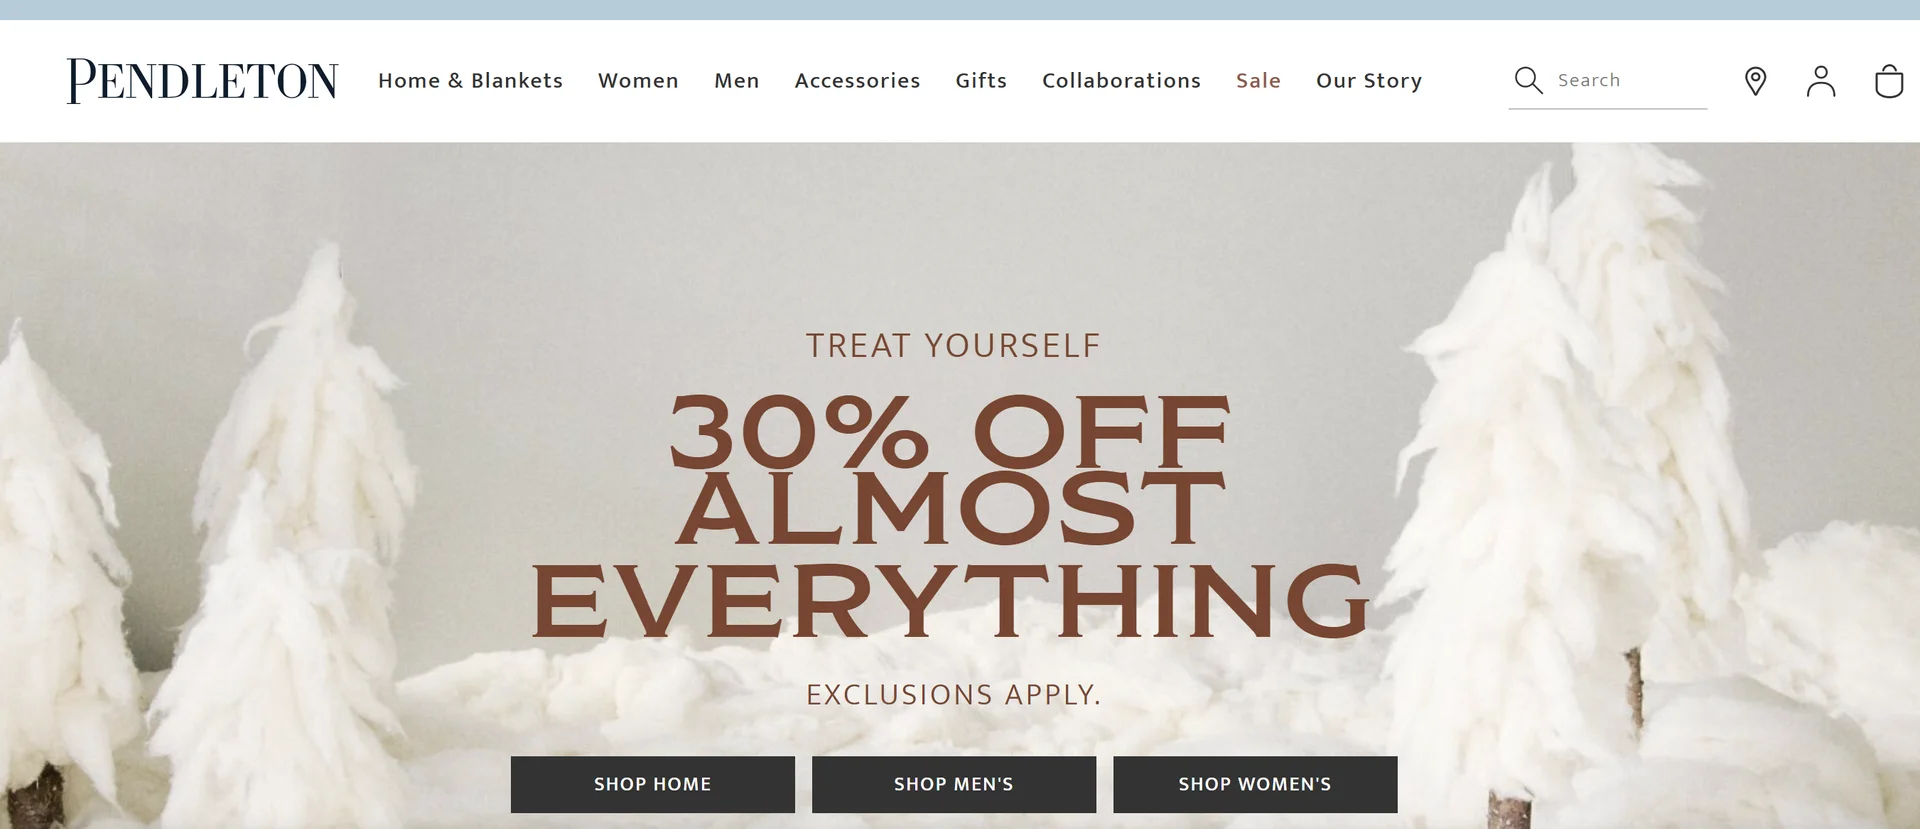Click the Exclusions Apply text
The width and height of the screenshot is (1920, 829).
click(954, 694)
